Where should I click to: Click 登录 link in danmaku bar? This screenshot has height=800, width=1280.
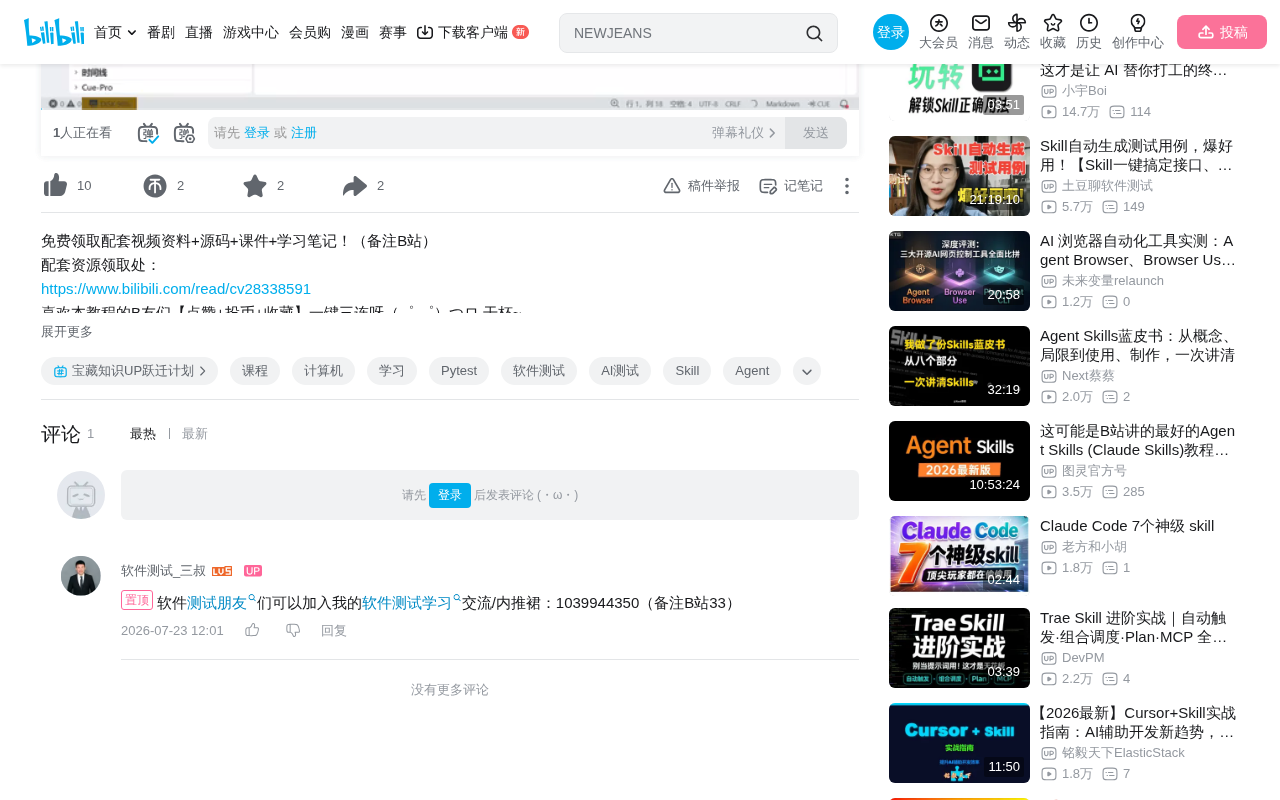coord(257,133)
